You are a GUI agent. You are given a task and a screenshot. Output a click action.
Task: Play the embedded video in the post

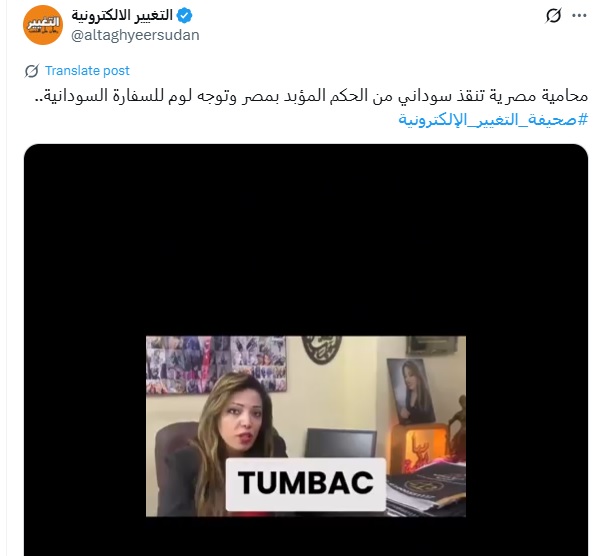tap(306, 350)
